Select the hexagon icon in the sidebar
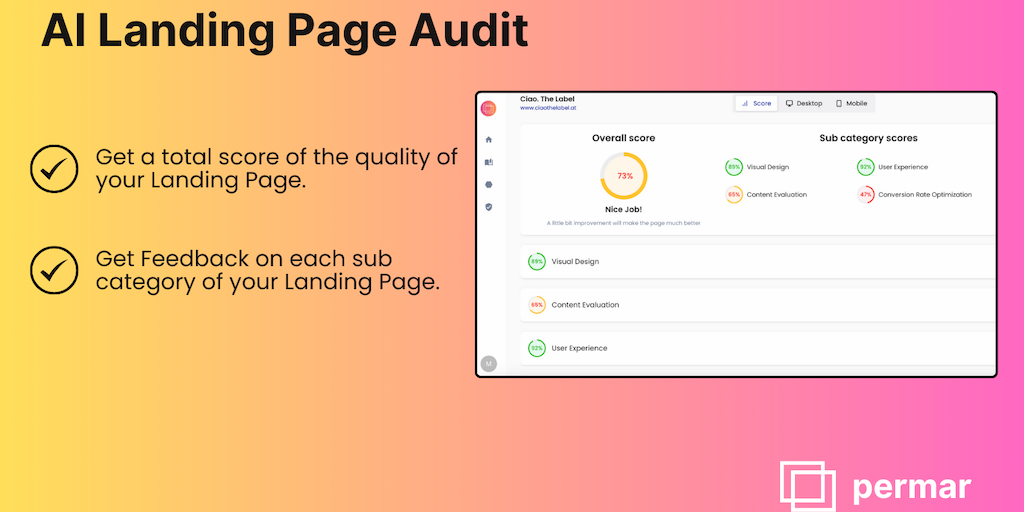Screen dimensions: 1024x512 (488, 185)
